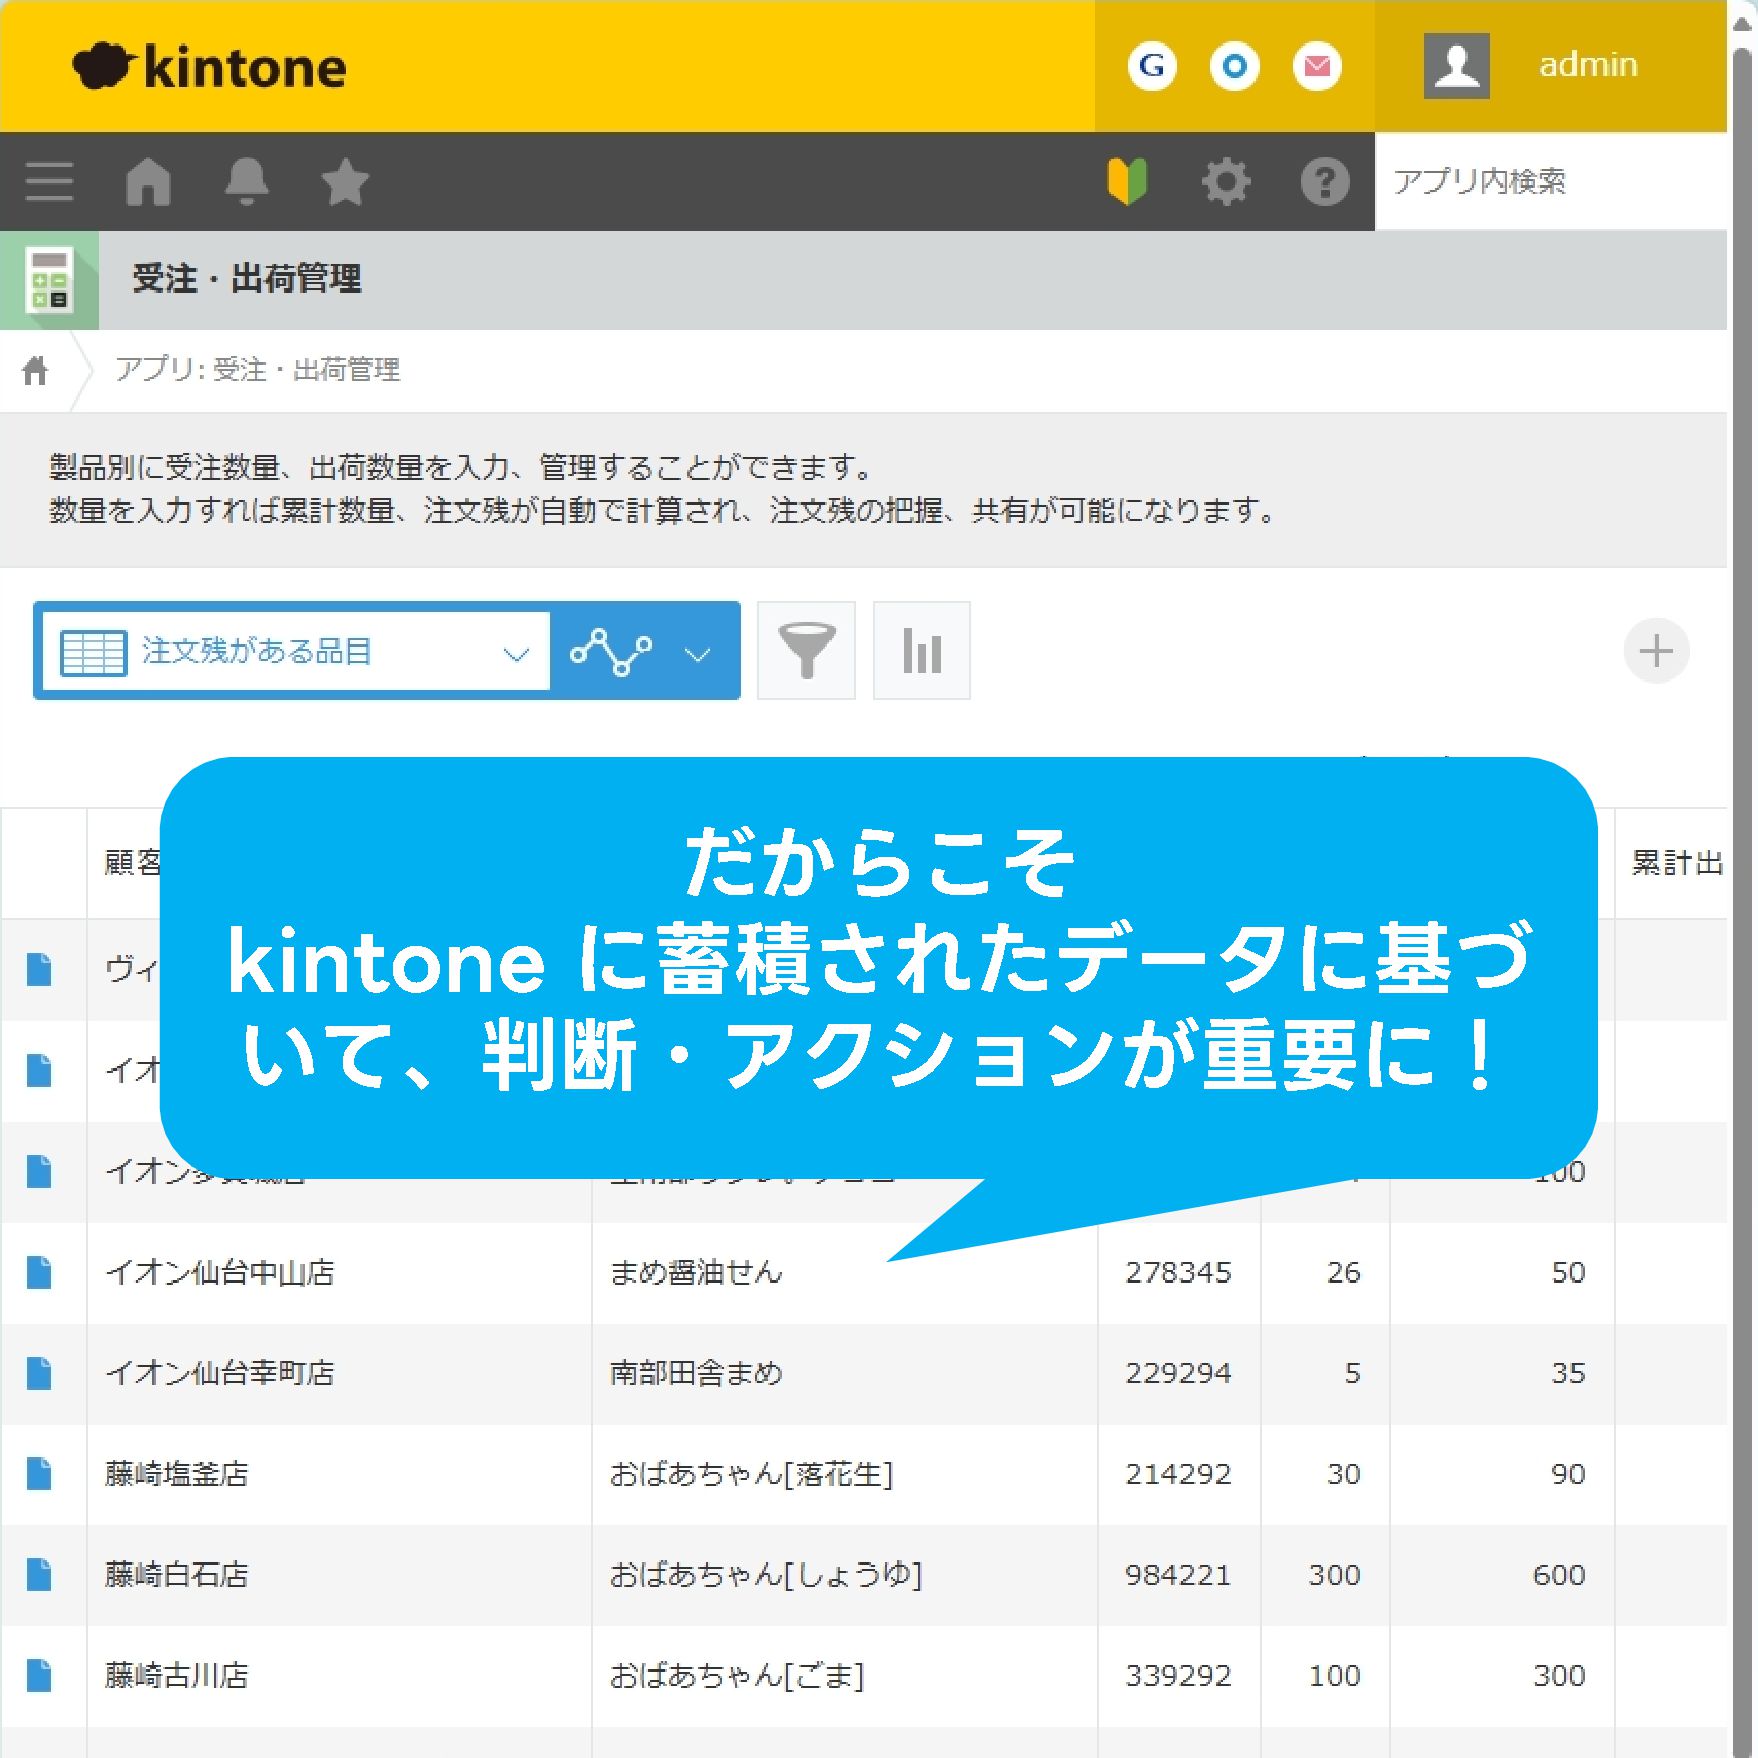Click value 984221
This screenshot has width=1758, height=1758.
(1178, 1575)
